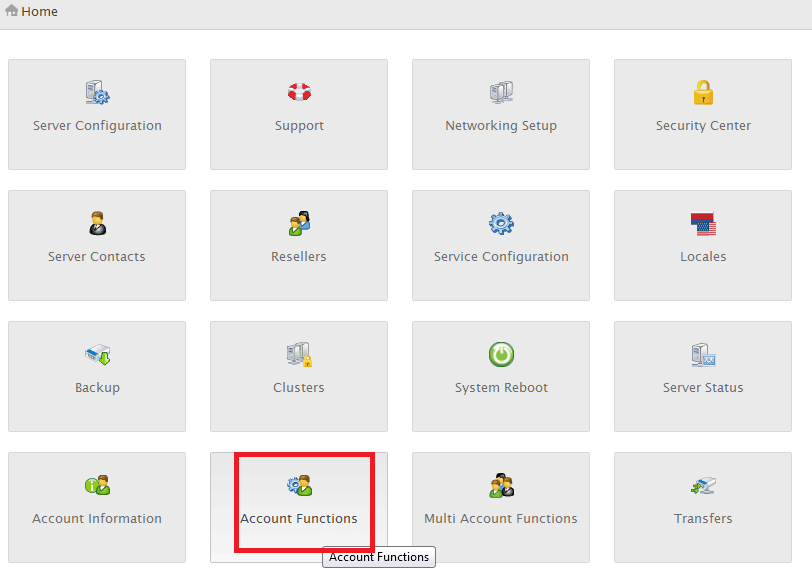Select the Account Functions tile label
Image resolution: width=812 pixels, height=569 pixels.
click(299, 518)
